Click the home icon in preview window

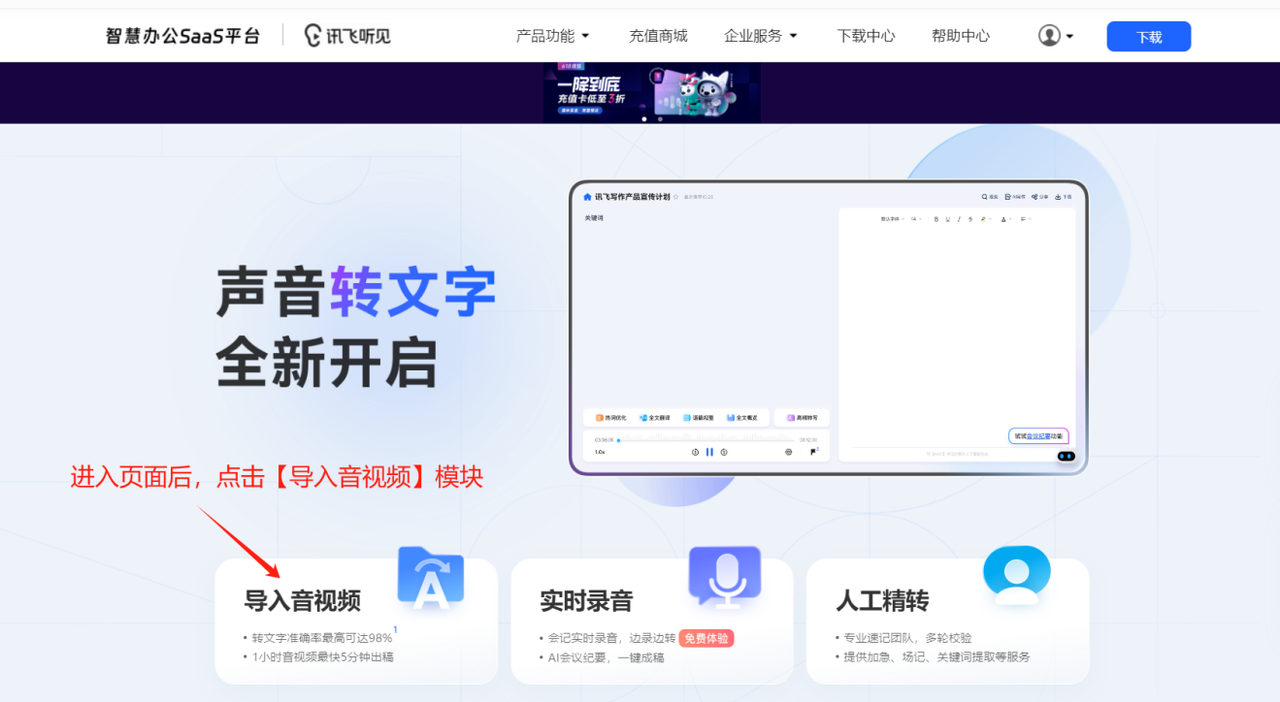pyautogui.click(x=587, y=197)
